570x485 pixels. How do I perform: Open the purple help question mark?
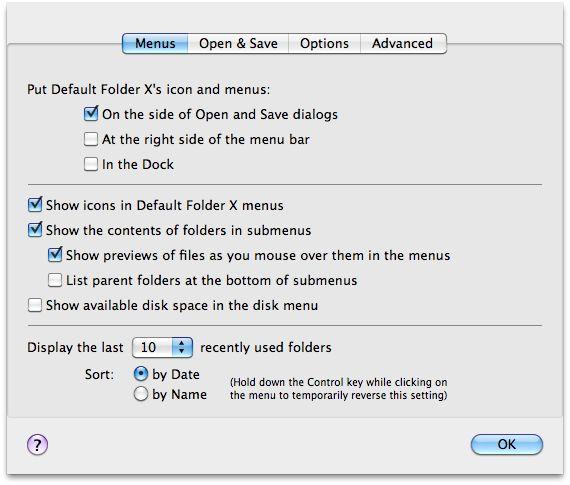pos(37,444)
